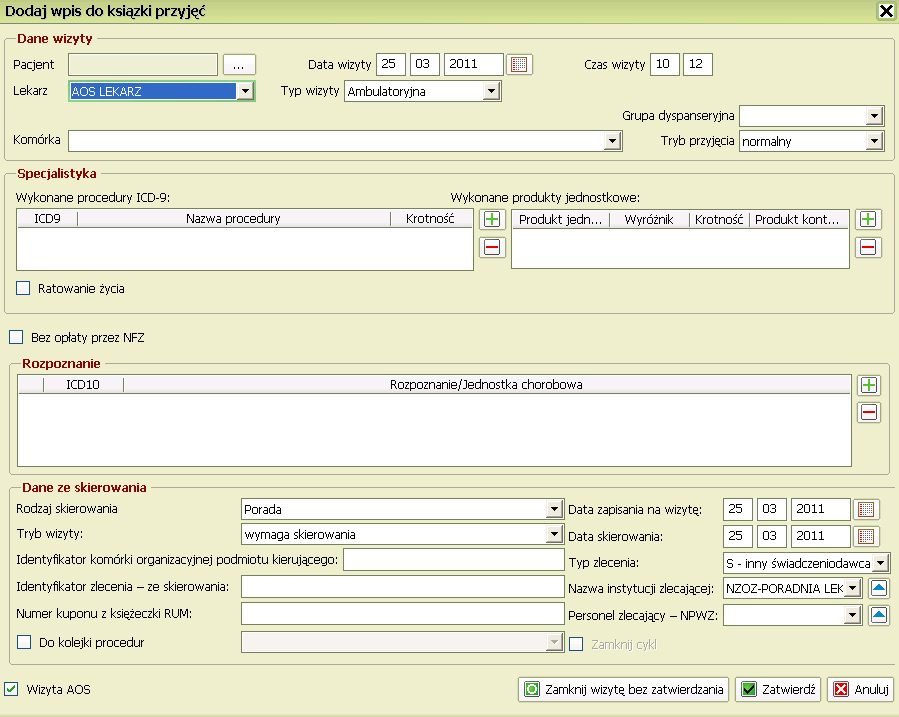This screenshot has height=717, width=899.
Task: Click Identyfikator komórki organizacyjnej input field
Action: tap(454, 559)
